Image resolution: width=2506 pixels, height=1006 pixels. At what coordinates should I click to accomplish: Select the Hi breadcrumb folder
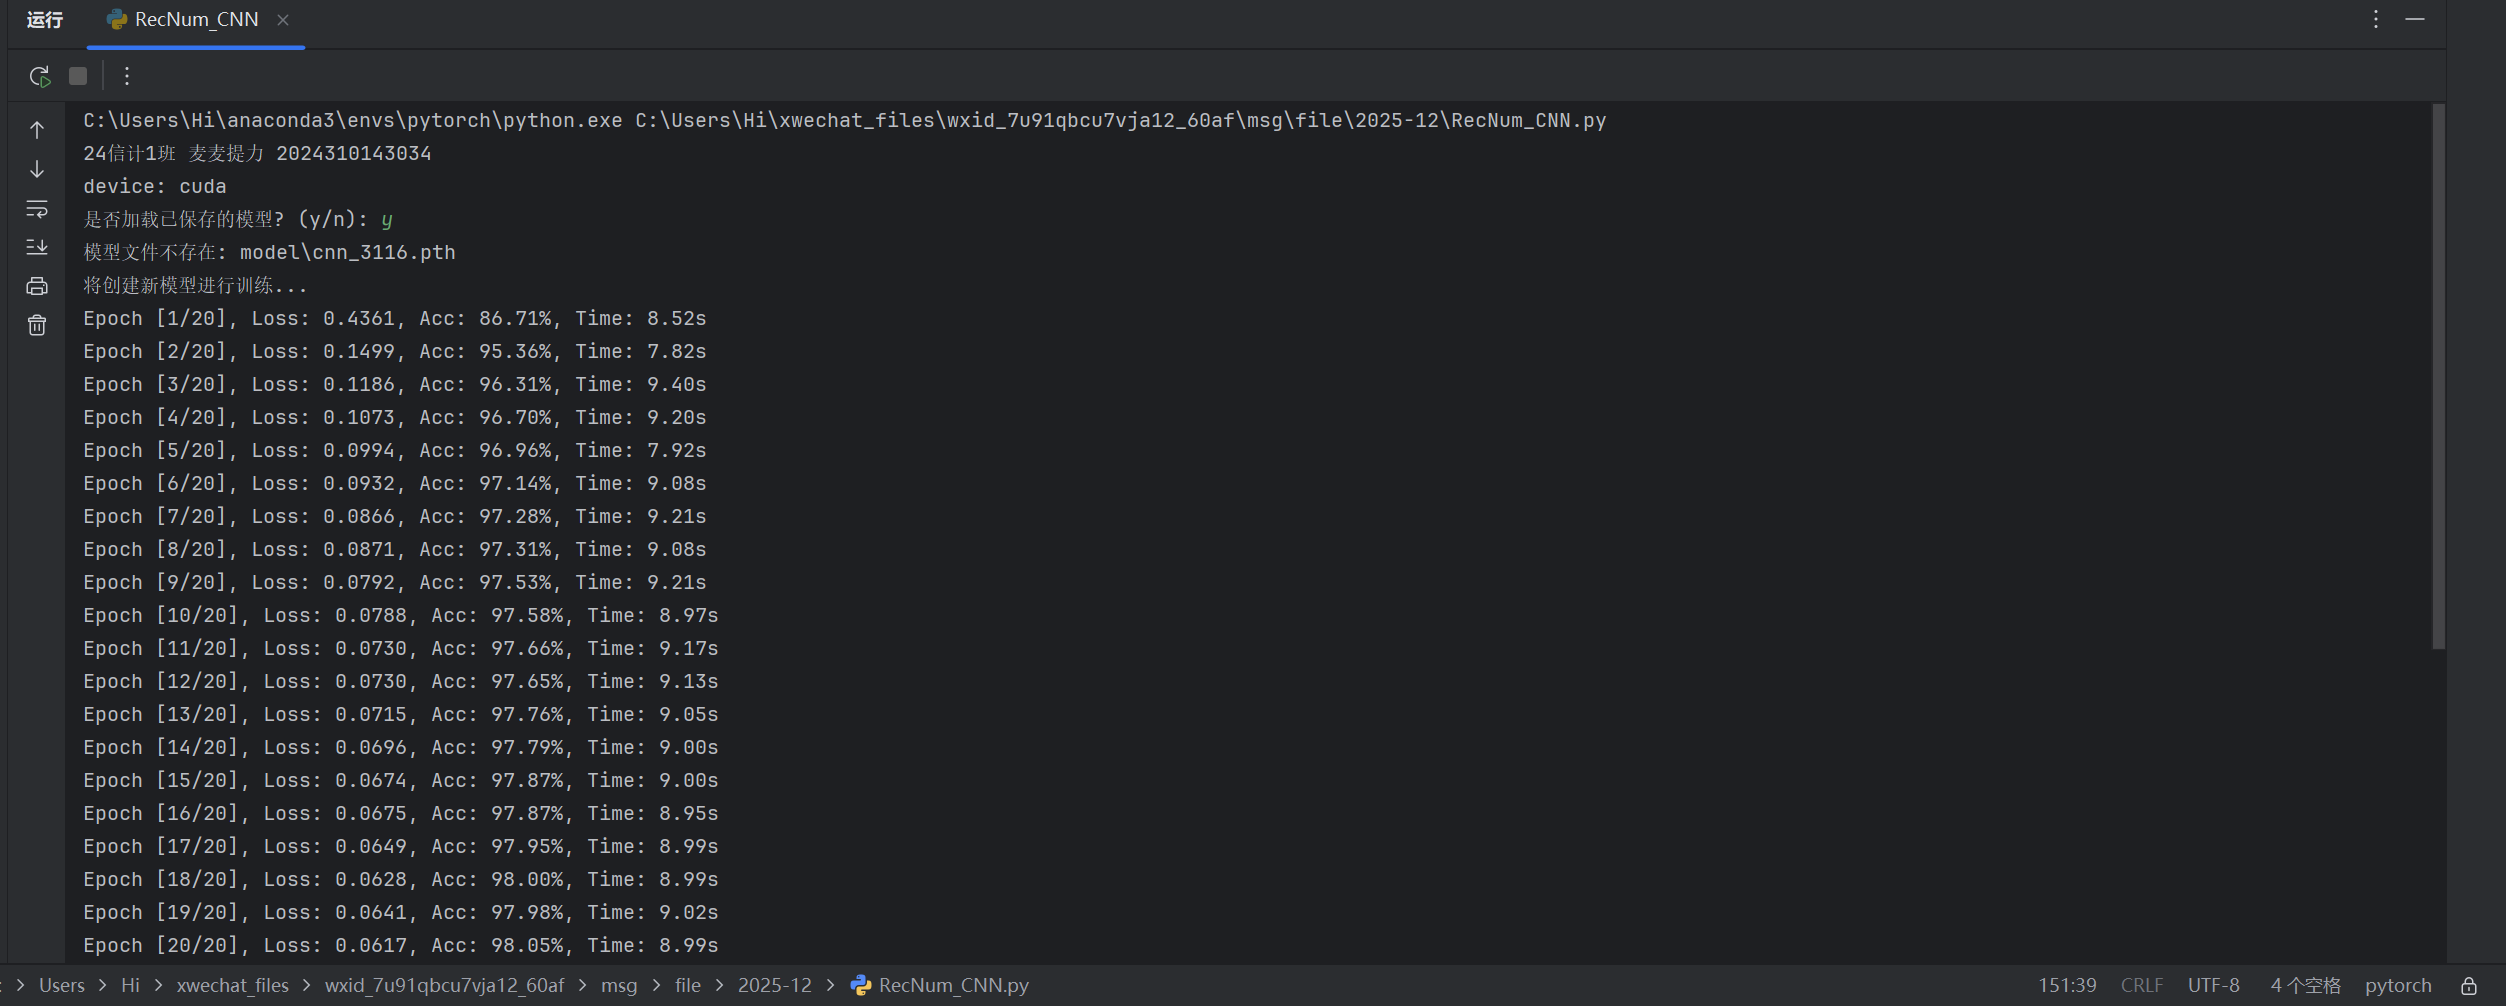pyautogui.click(x=130, y=986)
